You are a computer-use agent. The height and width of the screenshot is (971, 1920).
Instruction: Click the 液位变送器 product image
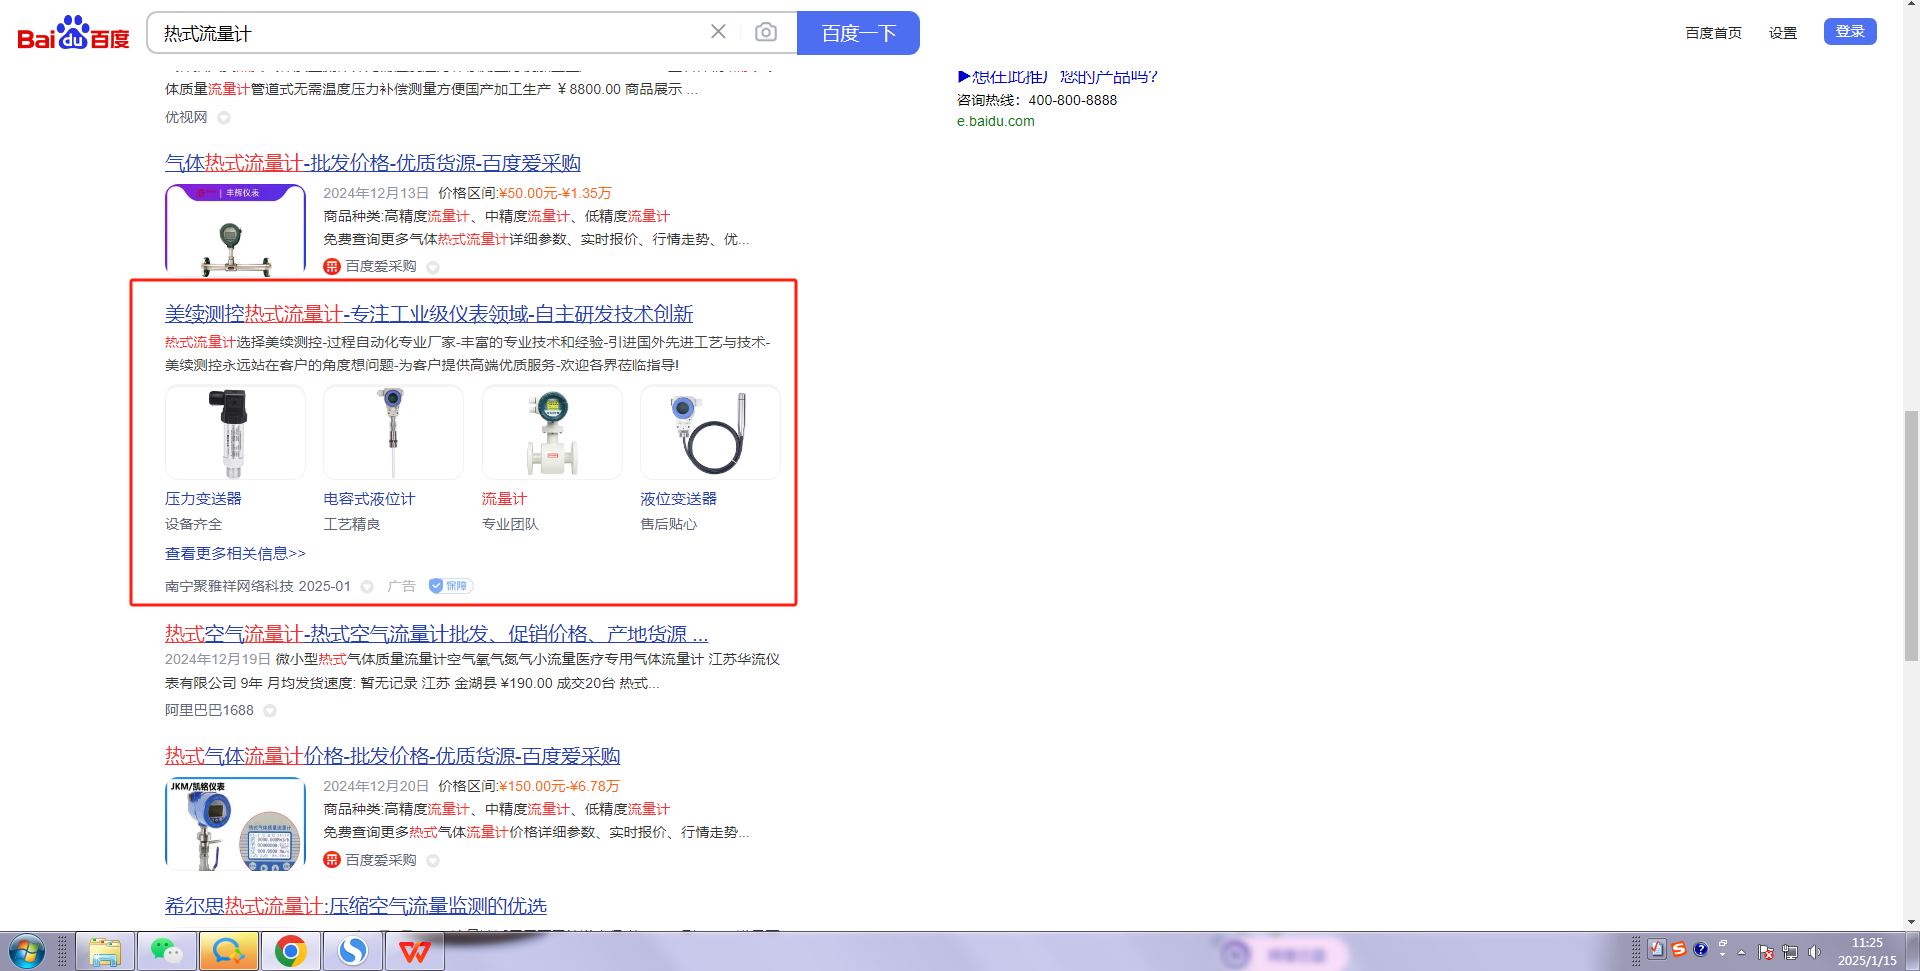[710, 432]
